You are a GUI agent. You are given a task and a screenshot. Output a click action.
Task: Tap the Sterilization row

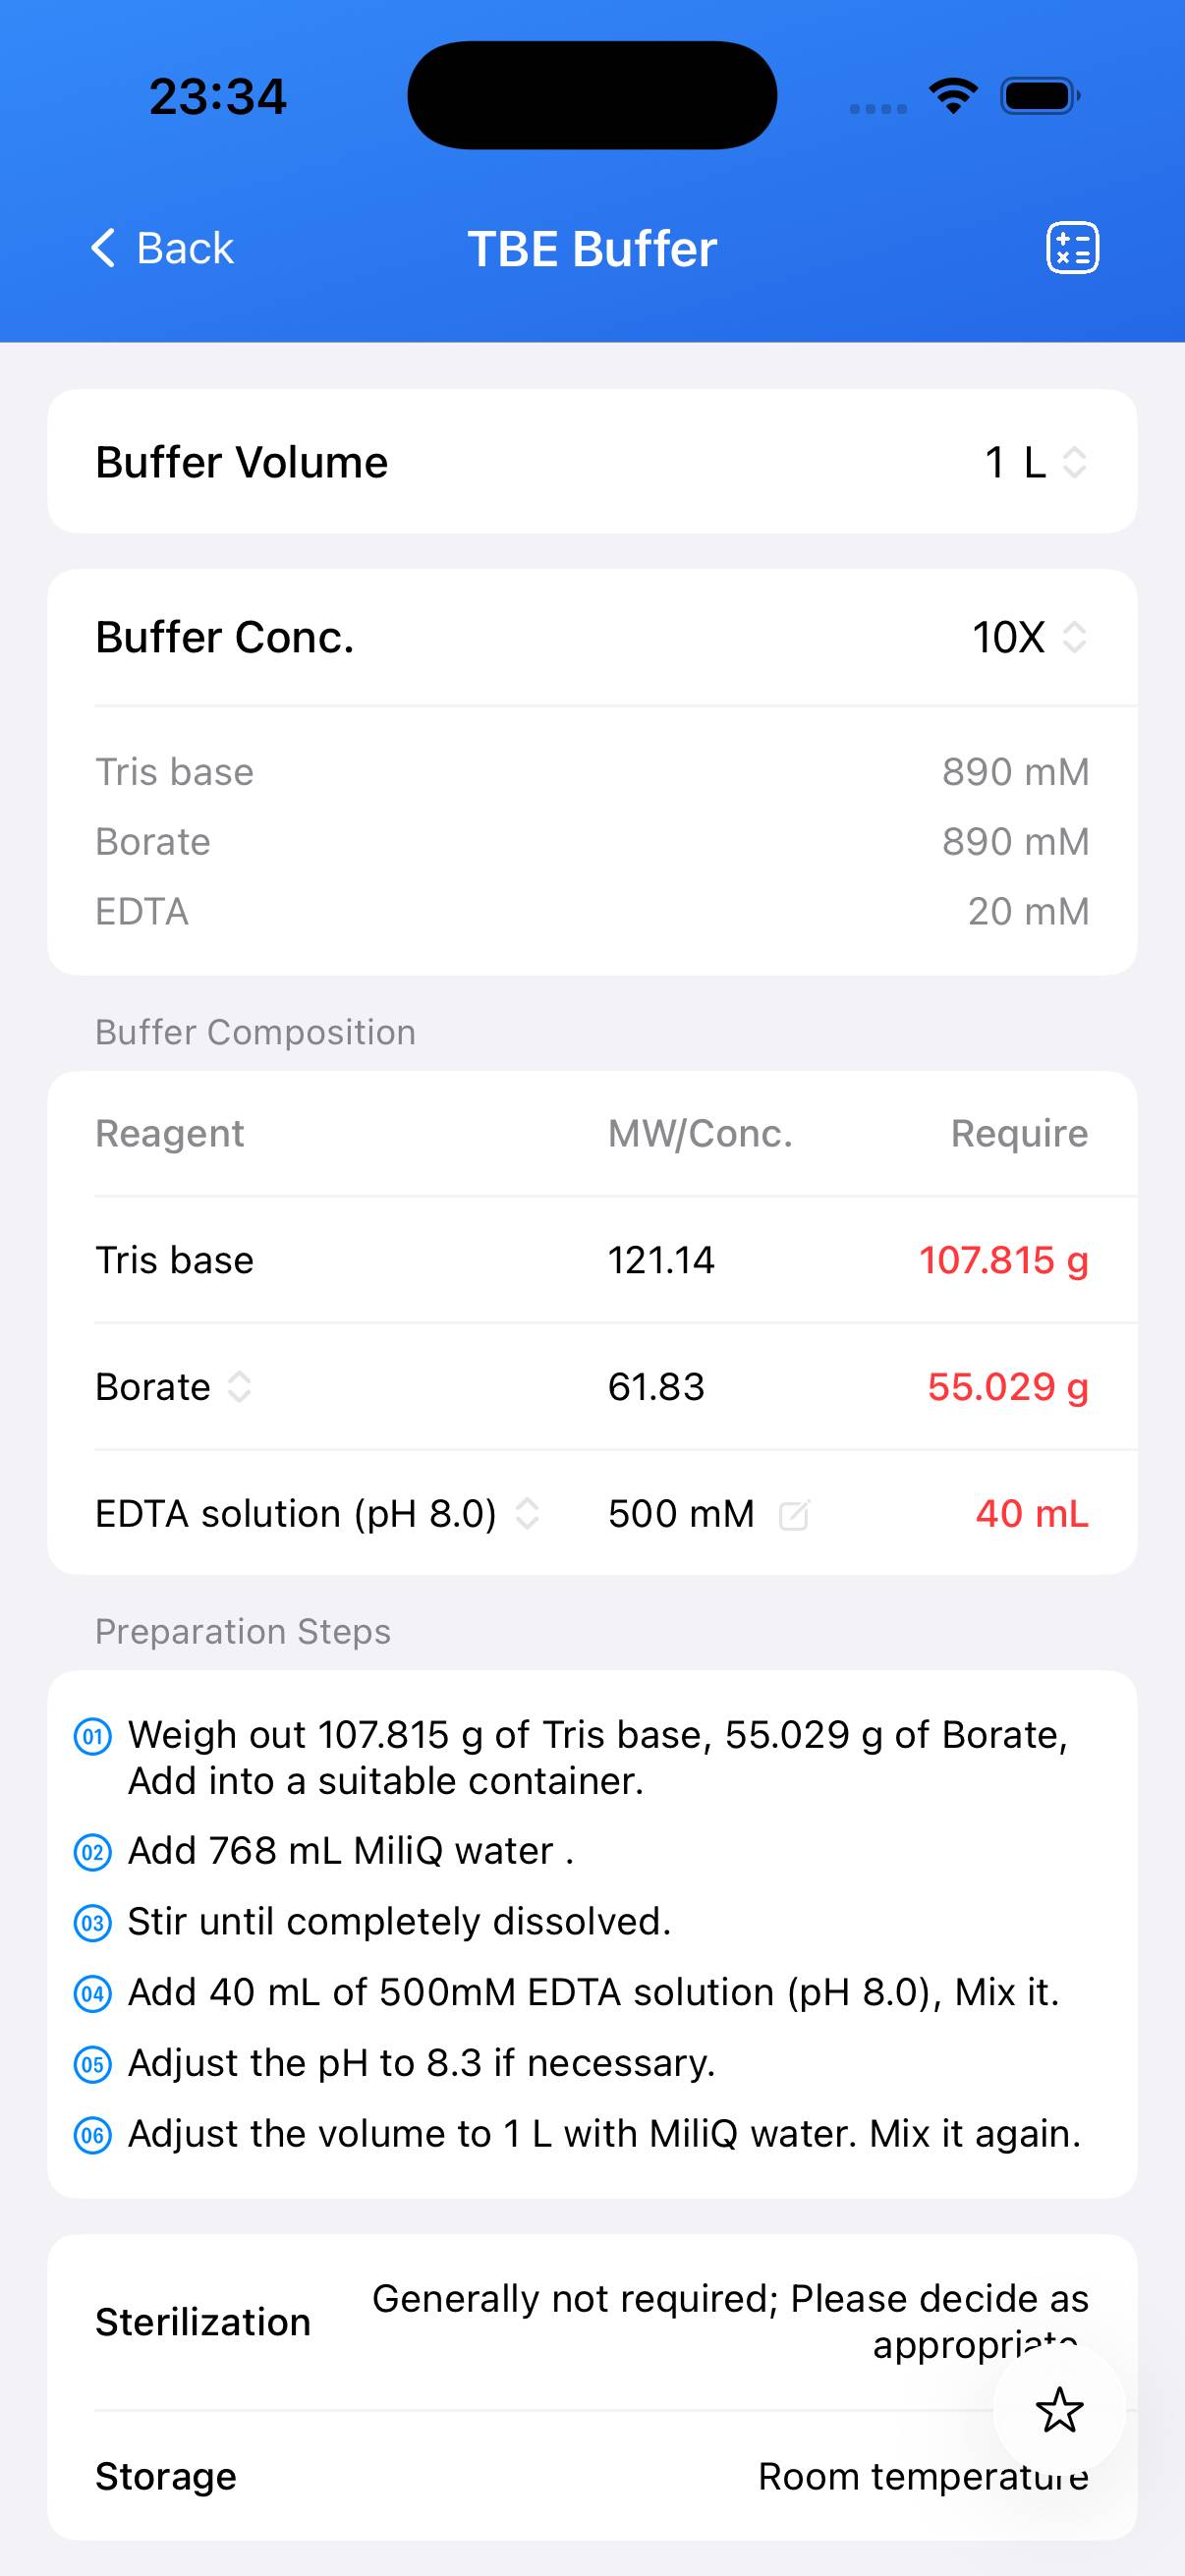coord(592,2321)
